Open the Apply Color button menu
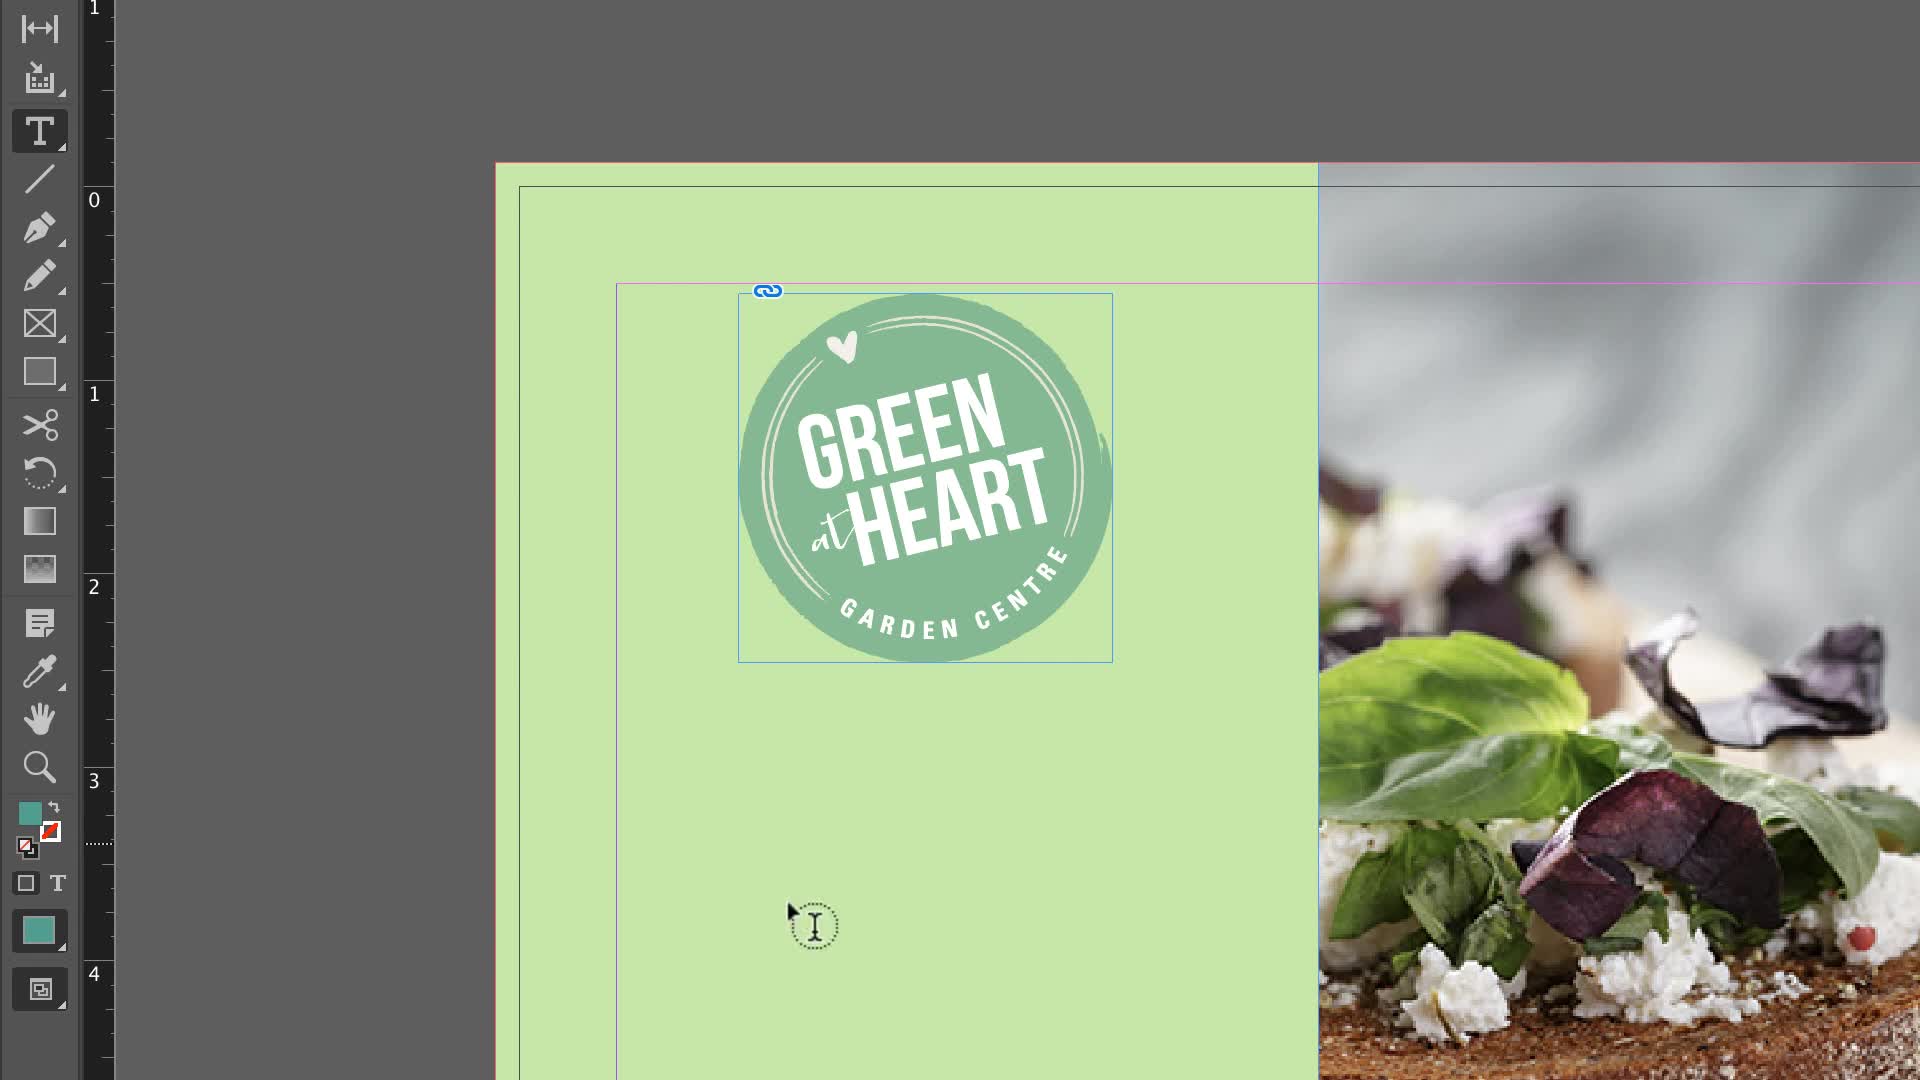1920x1080 pixels. [x=40, y=931]
